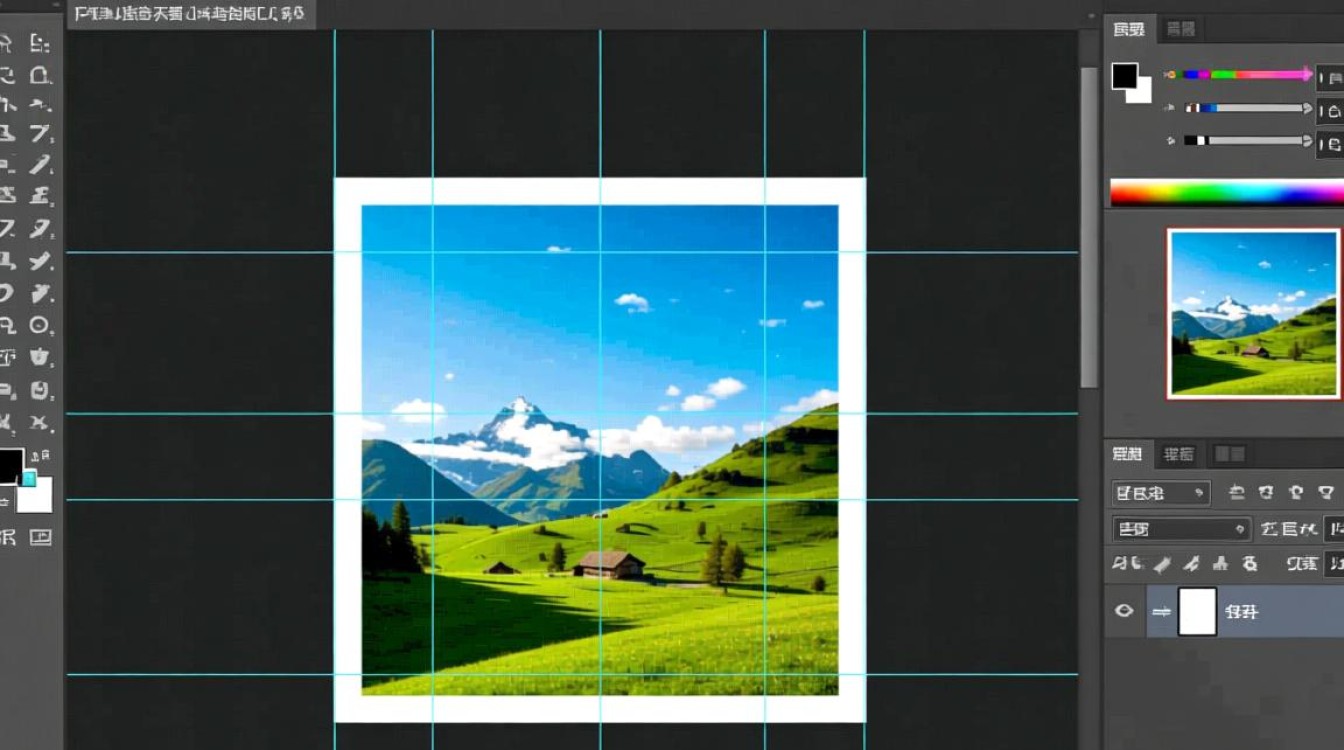Click the opacity field right of the blend mode dropdown

pyautogui.click(x=1333, y=529)
